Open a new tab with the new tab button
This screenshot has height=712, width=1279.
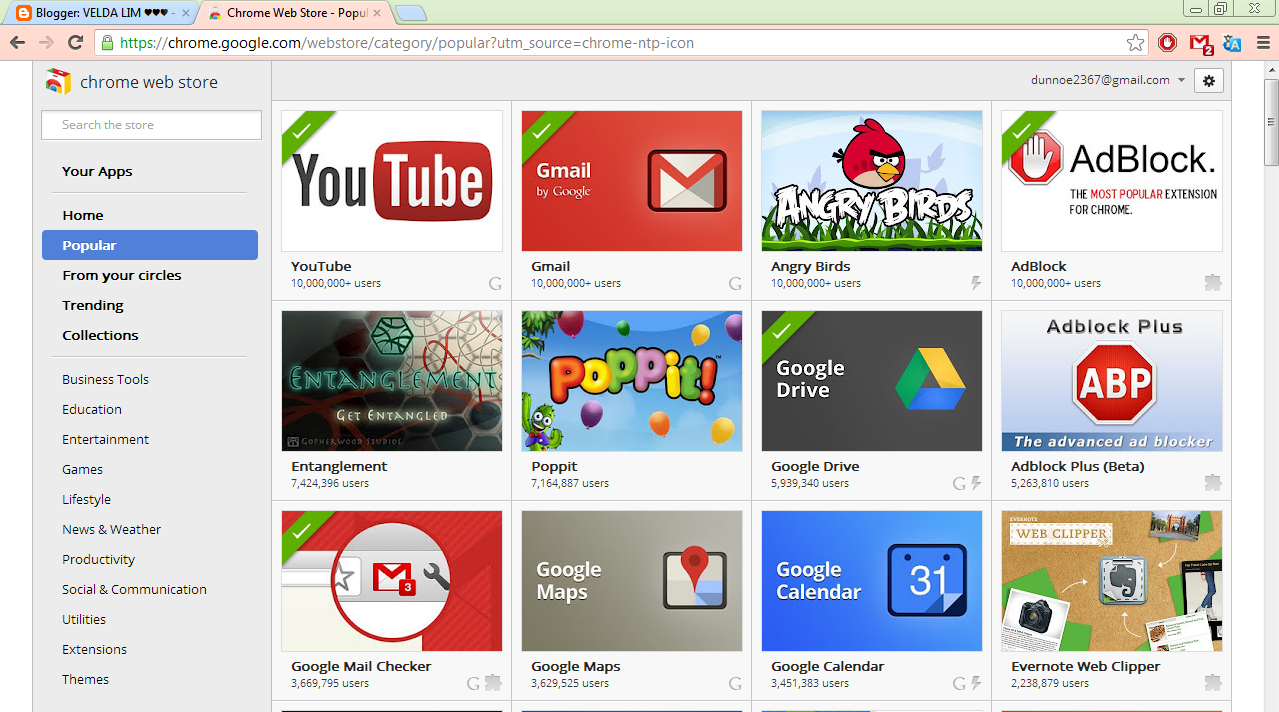pos(410,13)
